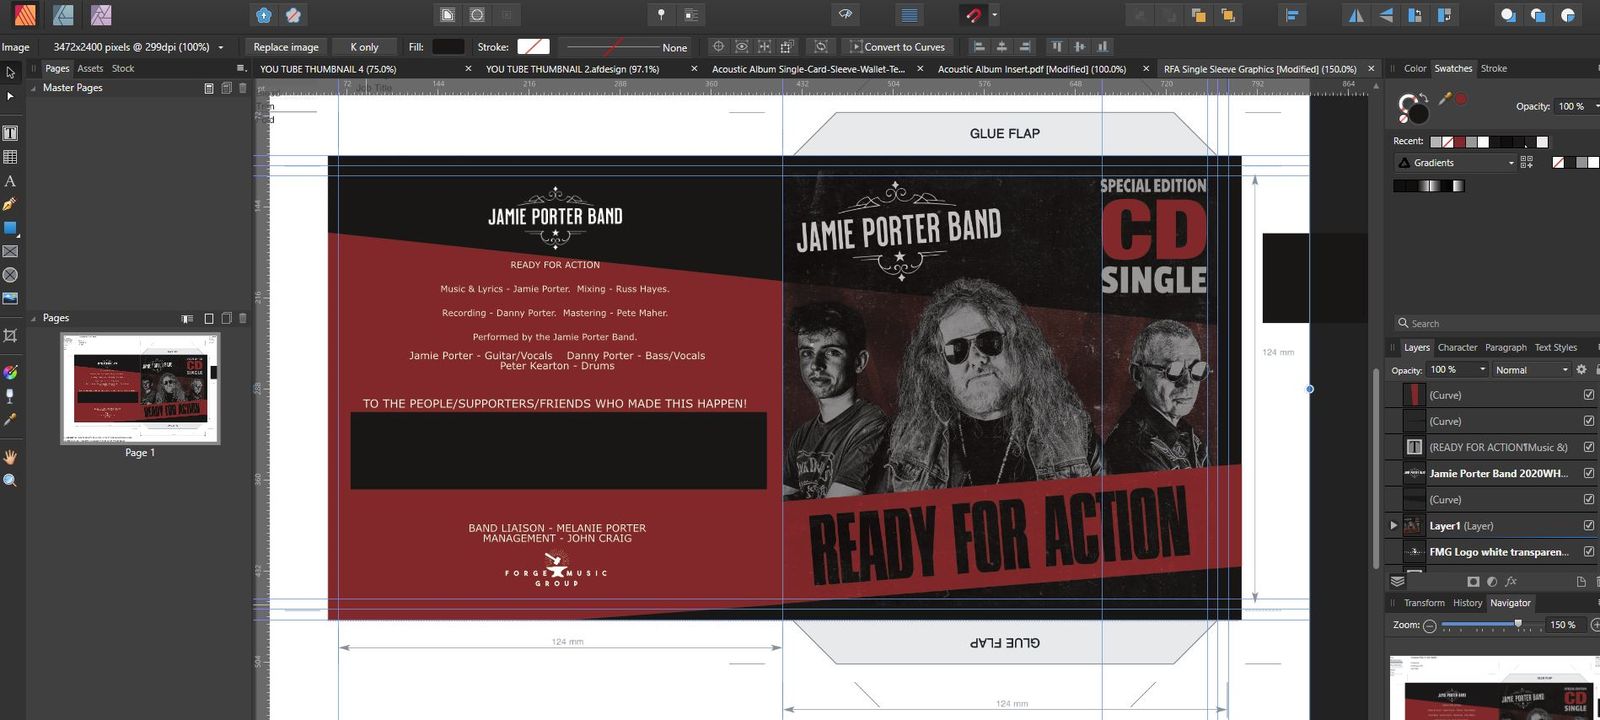Viewport: 1600px width, 720px height.
Task: Uncheck visibility of Layer1
Action: [x=1588, y=525]
